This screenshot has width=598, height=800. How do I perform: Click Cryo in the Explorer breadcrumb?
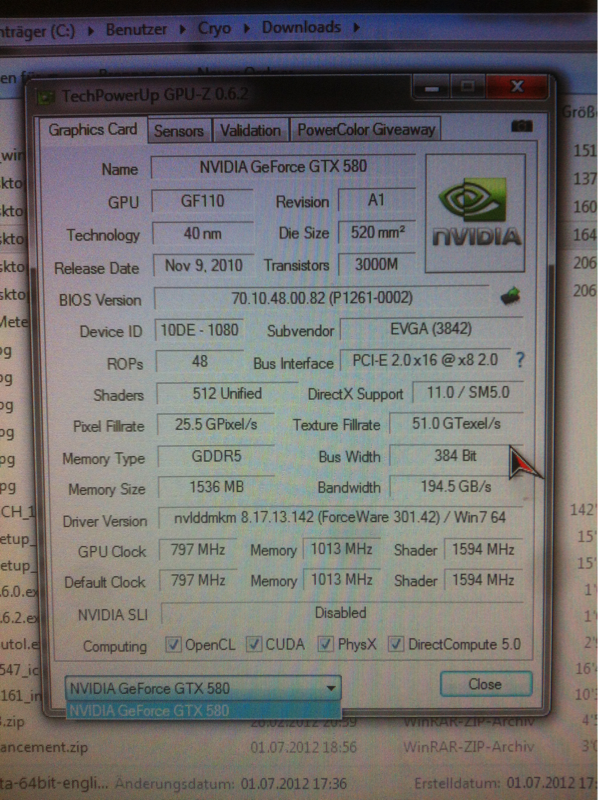(214, 28)
